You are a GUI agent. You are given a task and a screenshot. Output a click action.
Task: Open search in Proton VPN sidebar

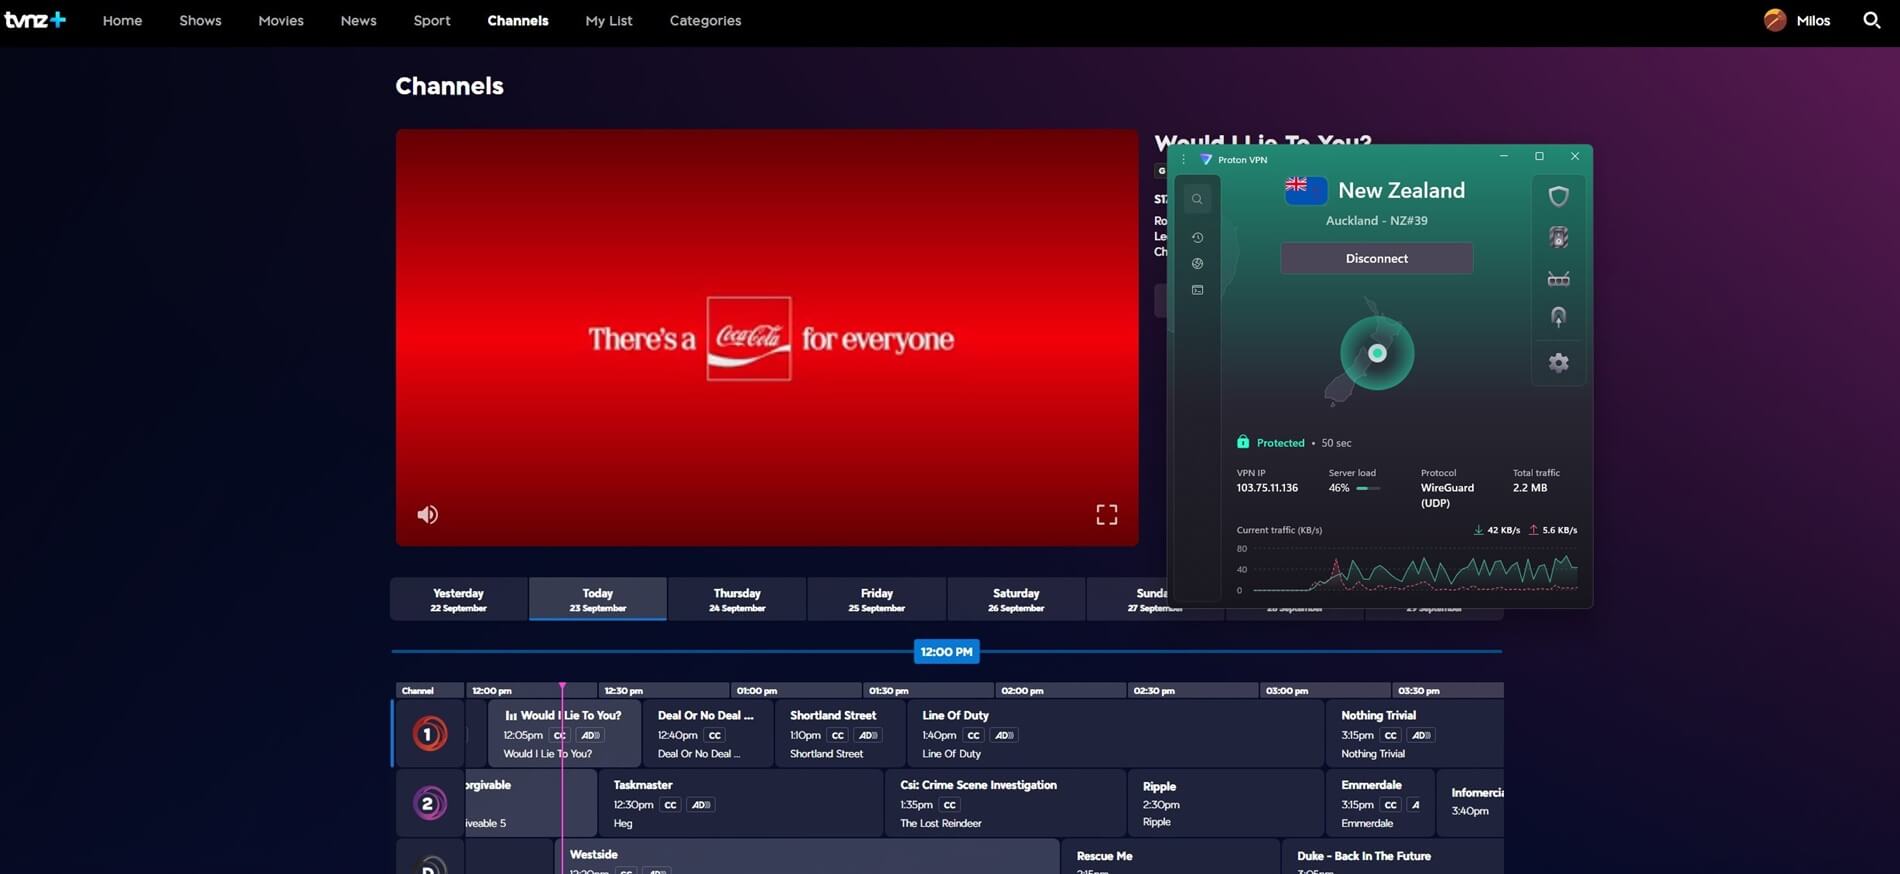pyautogui.click(x=1197, y=199)
